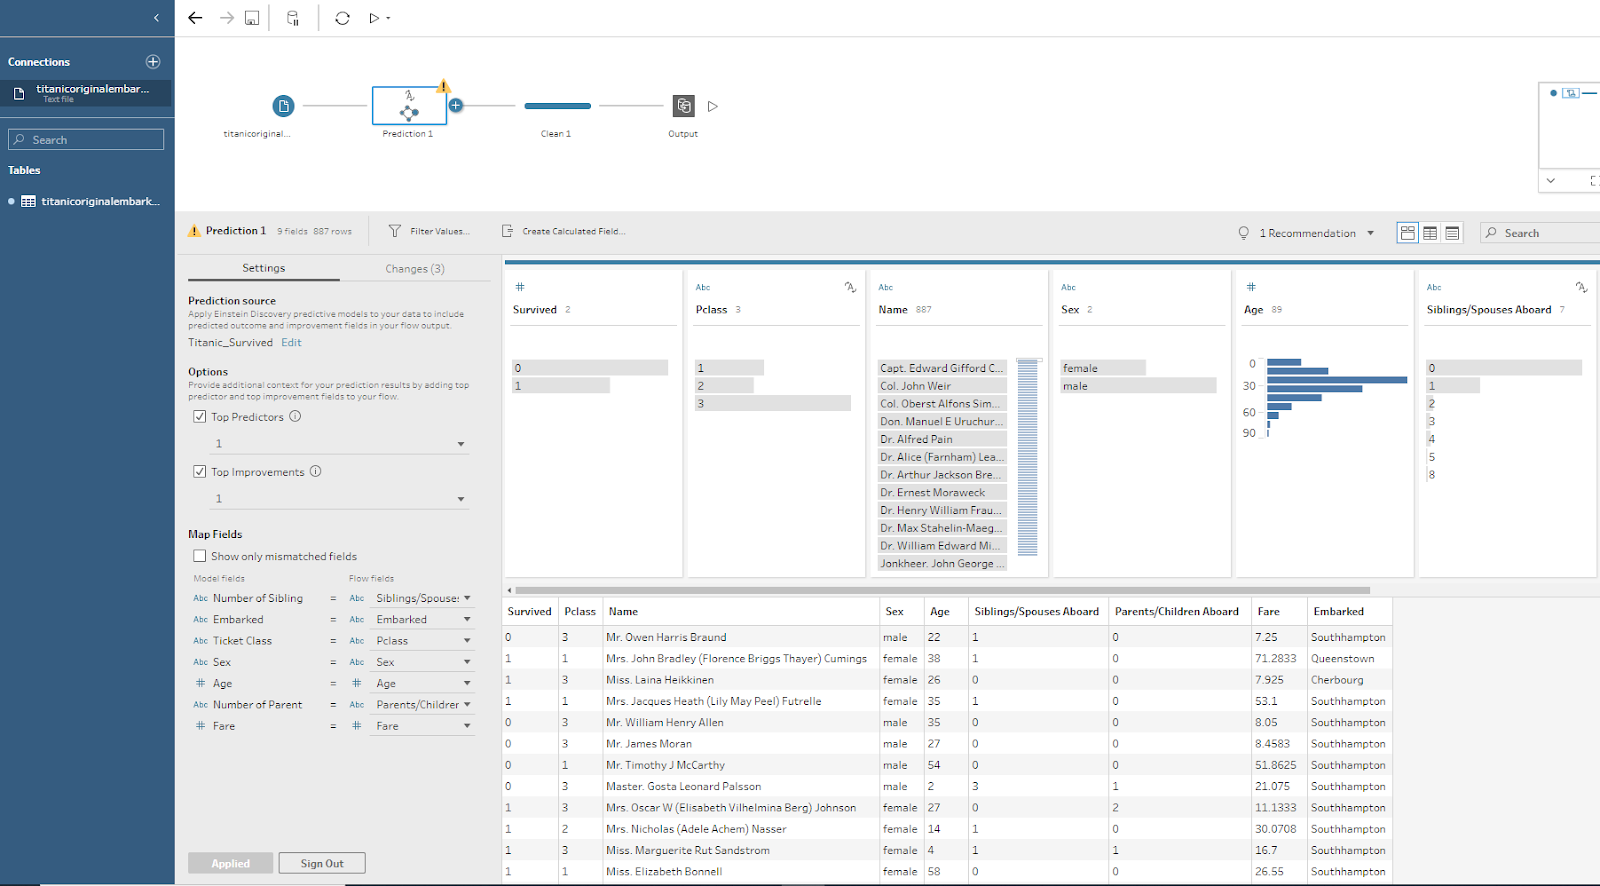Disable the Top Improvements checkbox

tap(200, 472)
